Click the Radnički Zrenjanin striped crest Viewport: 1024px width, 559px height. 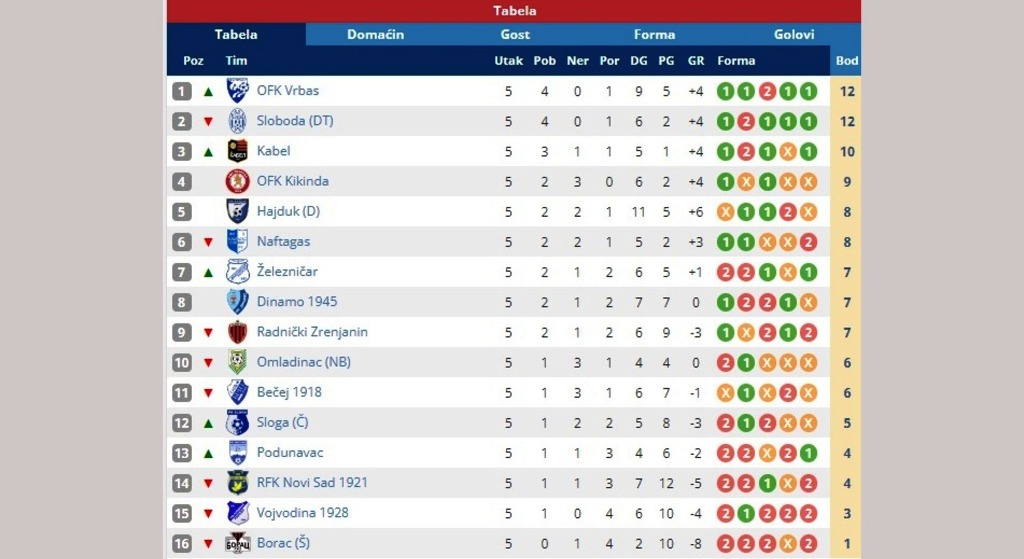tap(237, 332)
